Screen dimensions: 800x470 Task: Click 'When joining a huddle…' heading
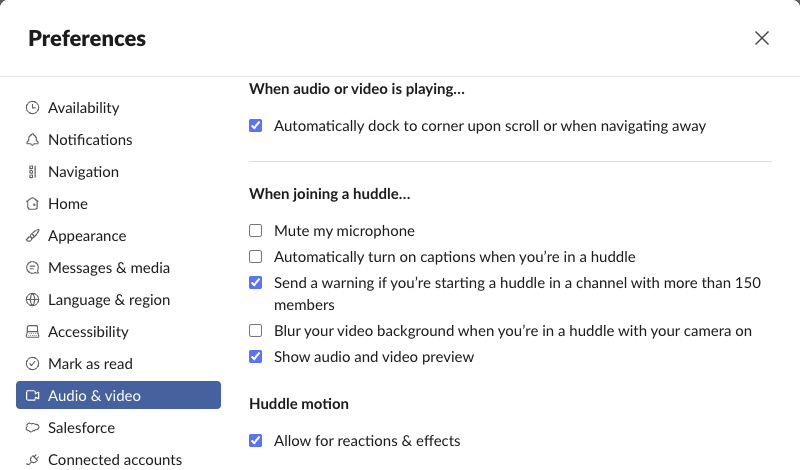330,194
